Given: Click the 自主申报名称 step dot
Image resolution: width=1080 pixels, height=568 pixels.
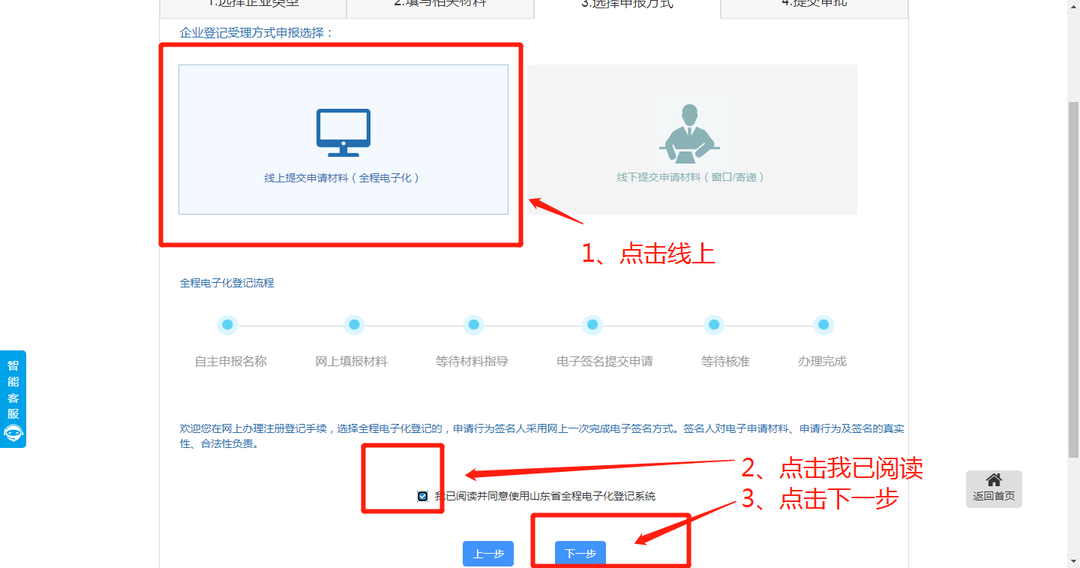Looking at the screenshot, I should click(x=228, y=325).
